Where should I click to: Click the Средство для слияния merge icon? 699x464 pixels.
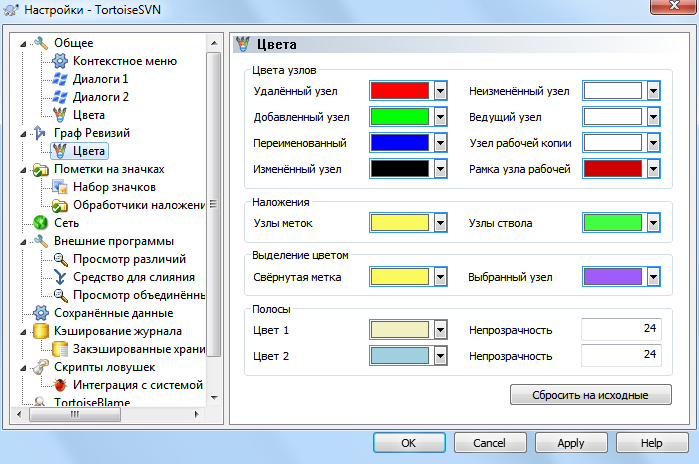pos(60,277)
